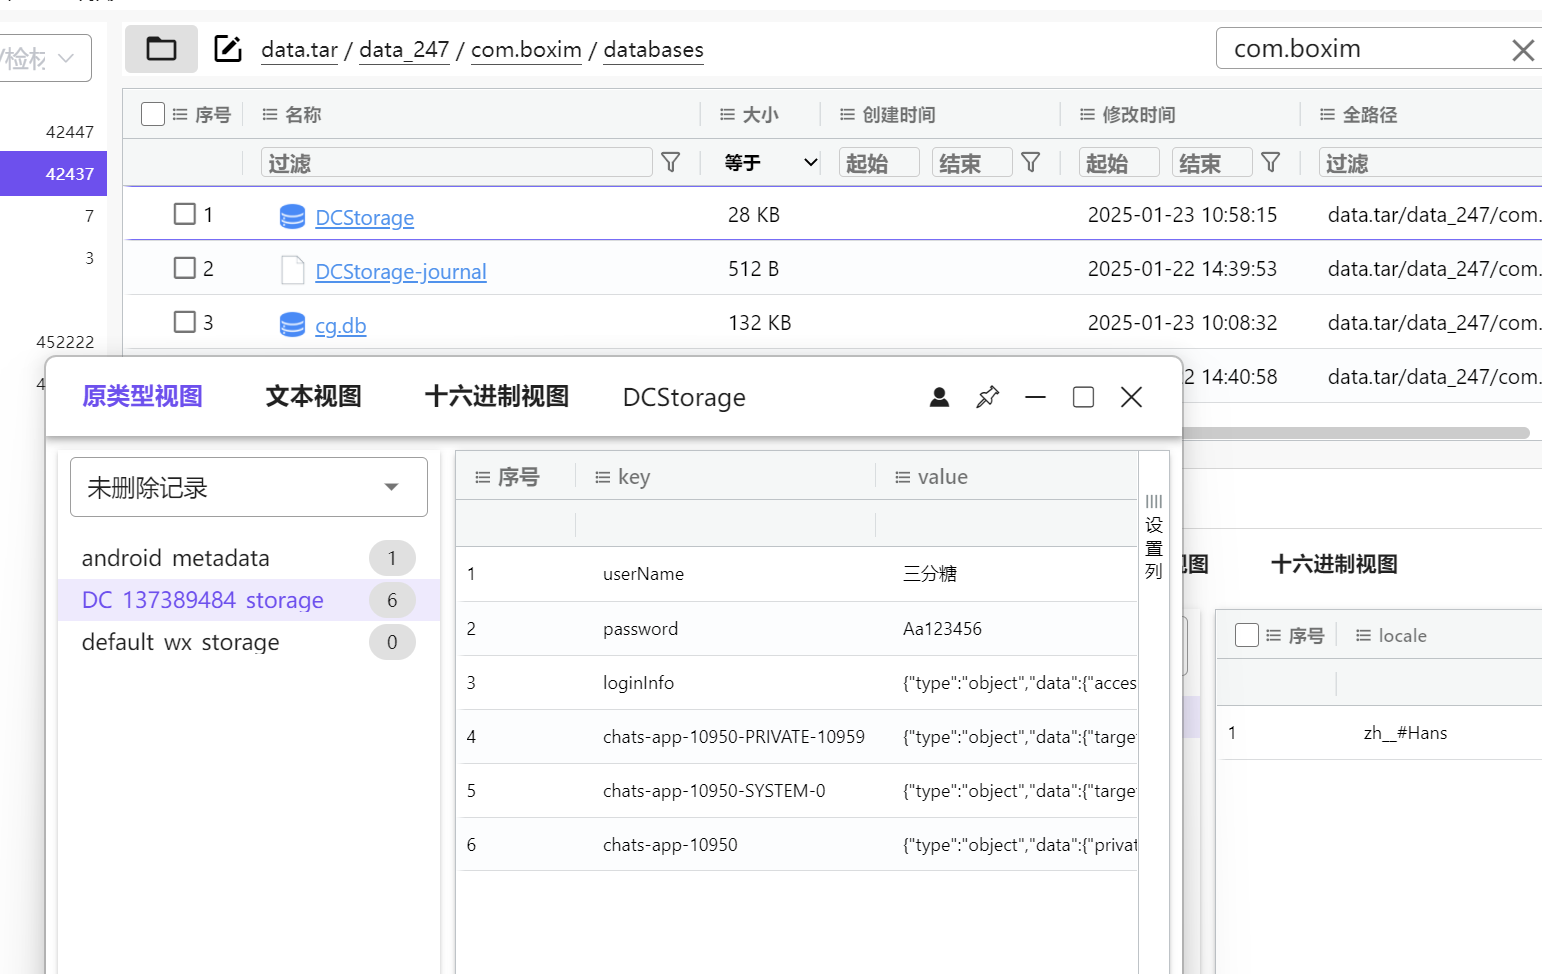Screen dimensions: 1542x974
Task: Click the funnel icon for 创建时间 filter
Action: [1031, 162]
